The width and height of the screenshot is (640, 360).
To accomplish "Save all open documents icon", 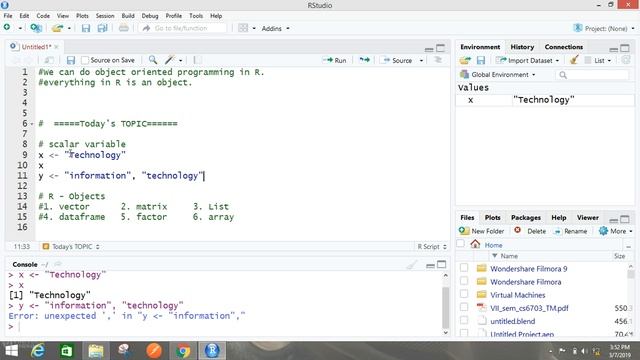I will [x=102, y=28].
